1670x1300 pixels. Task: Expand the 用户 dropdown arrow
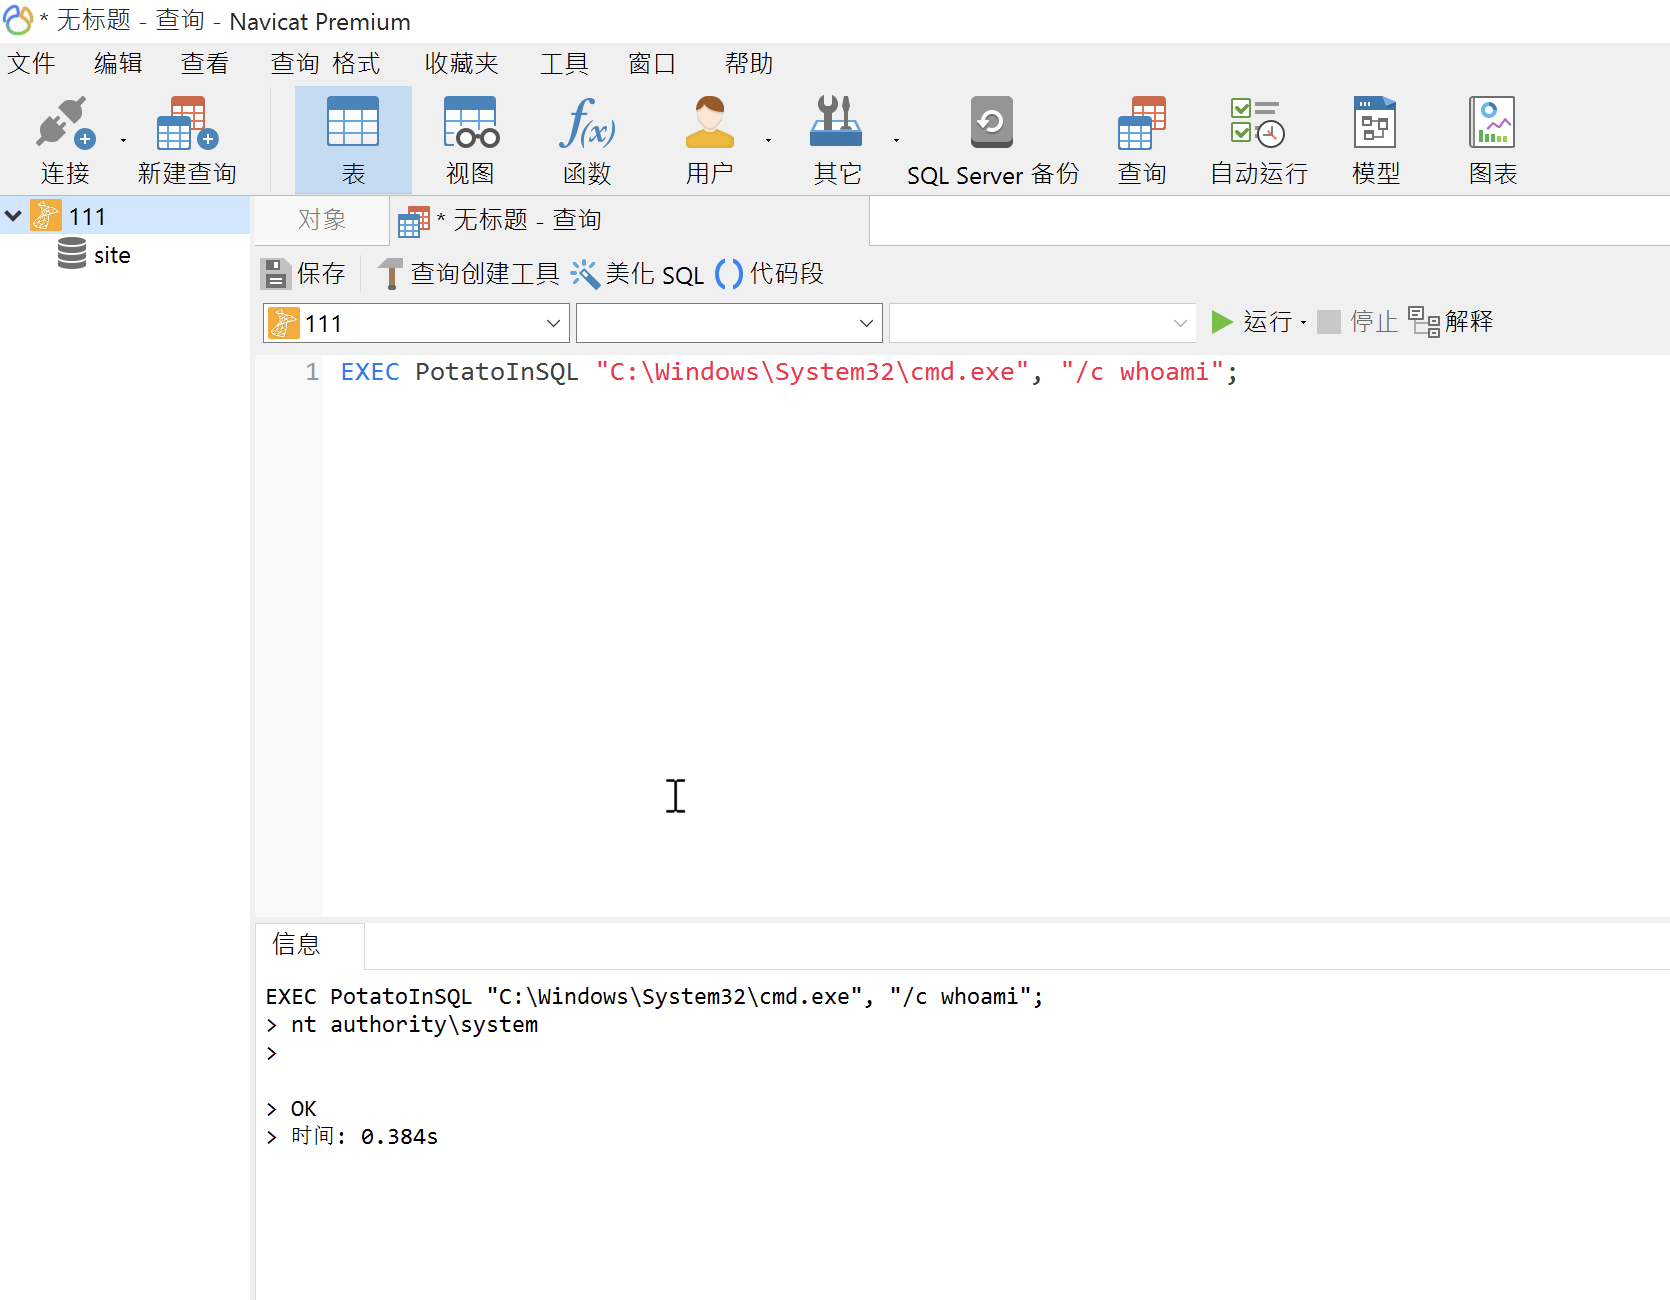(x=768, y=140)
